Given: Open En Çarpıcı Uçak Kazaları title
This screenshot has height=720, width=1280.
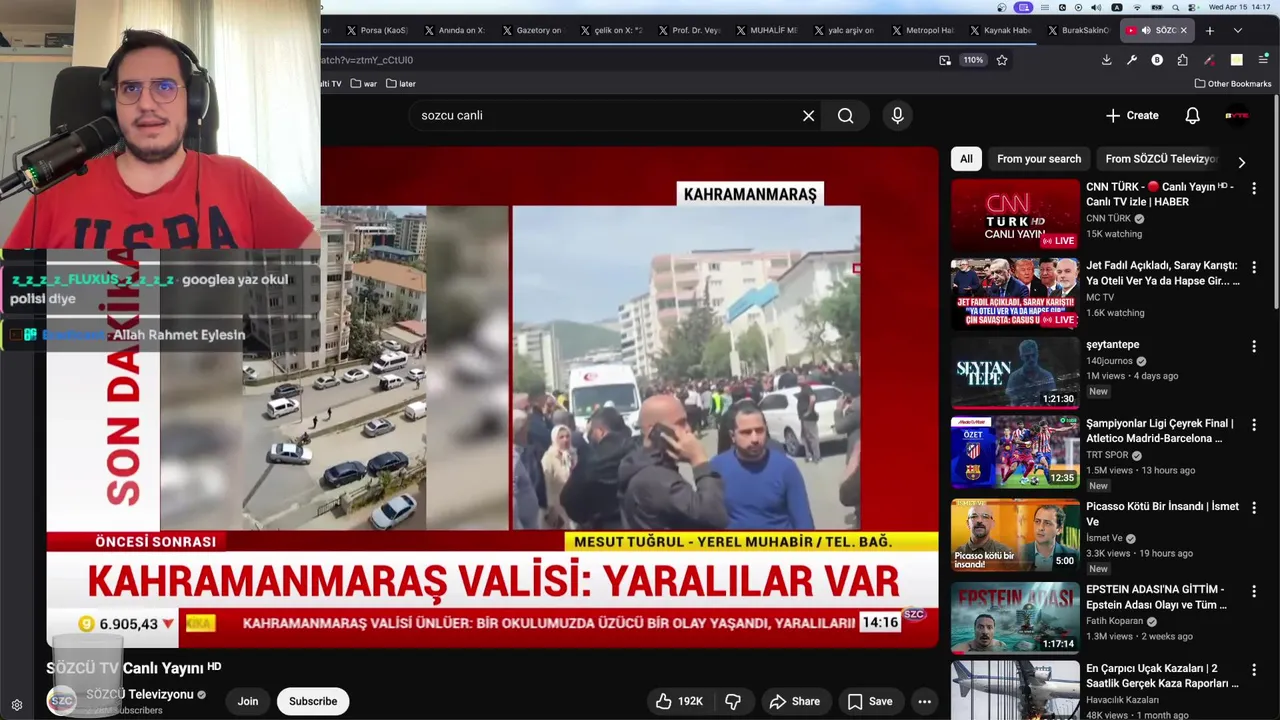Looking at the screenshot, I should click(x=1162, y=676).
